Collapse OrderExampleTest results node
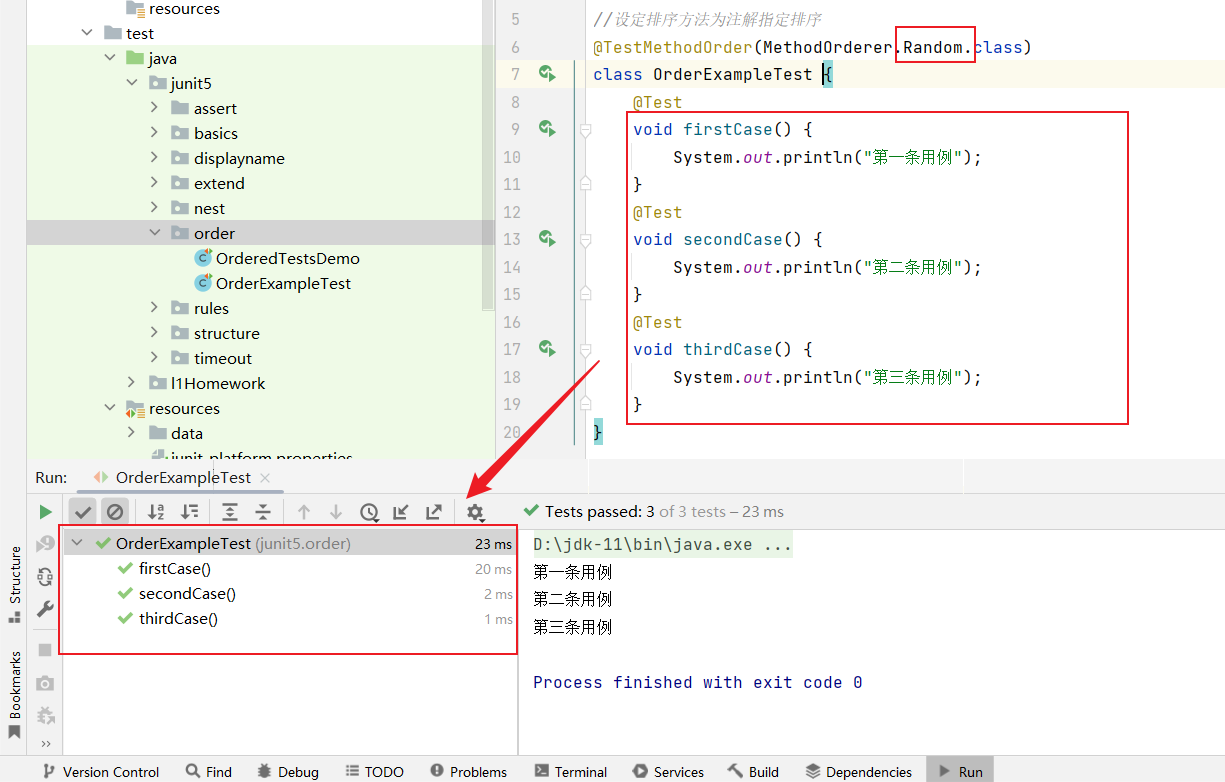 (x=78, y=544)
